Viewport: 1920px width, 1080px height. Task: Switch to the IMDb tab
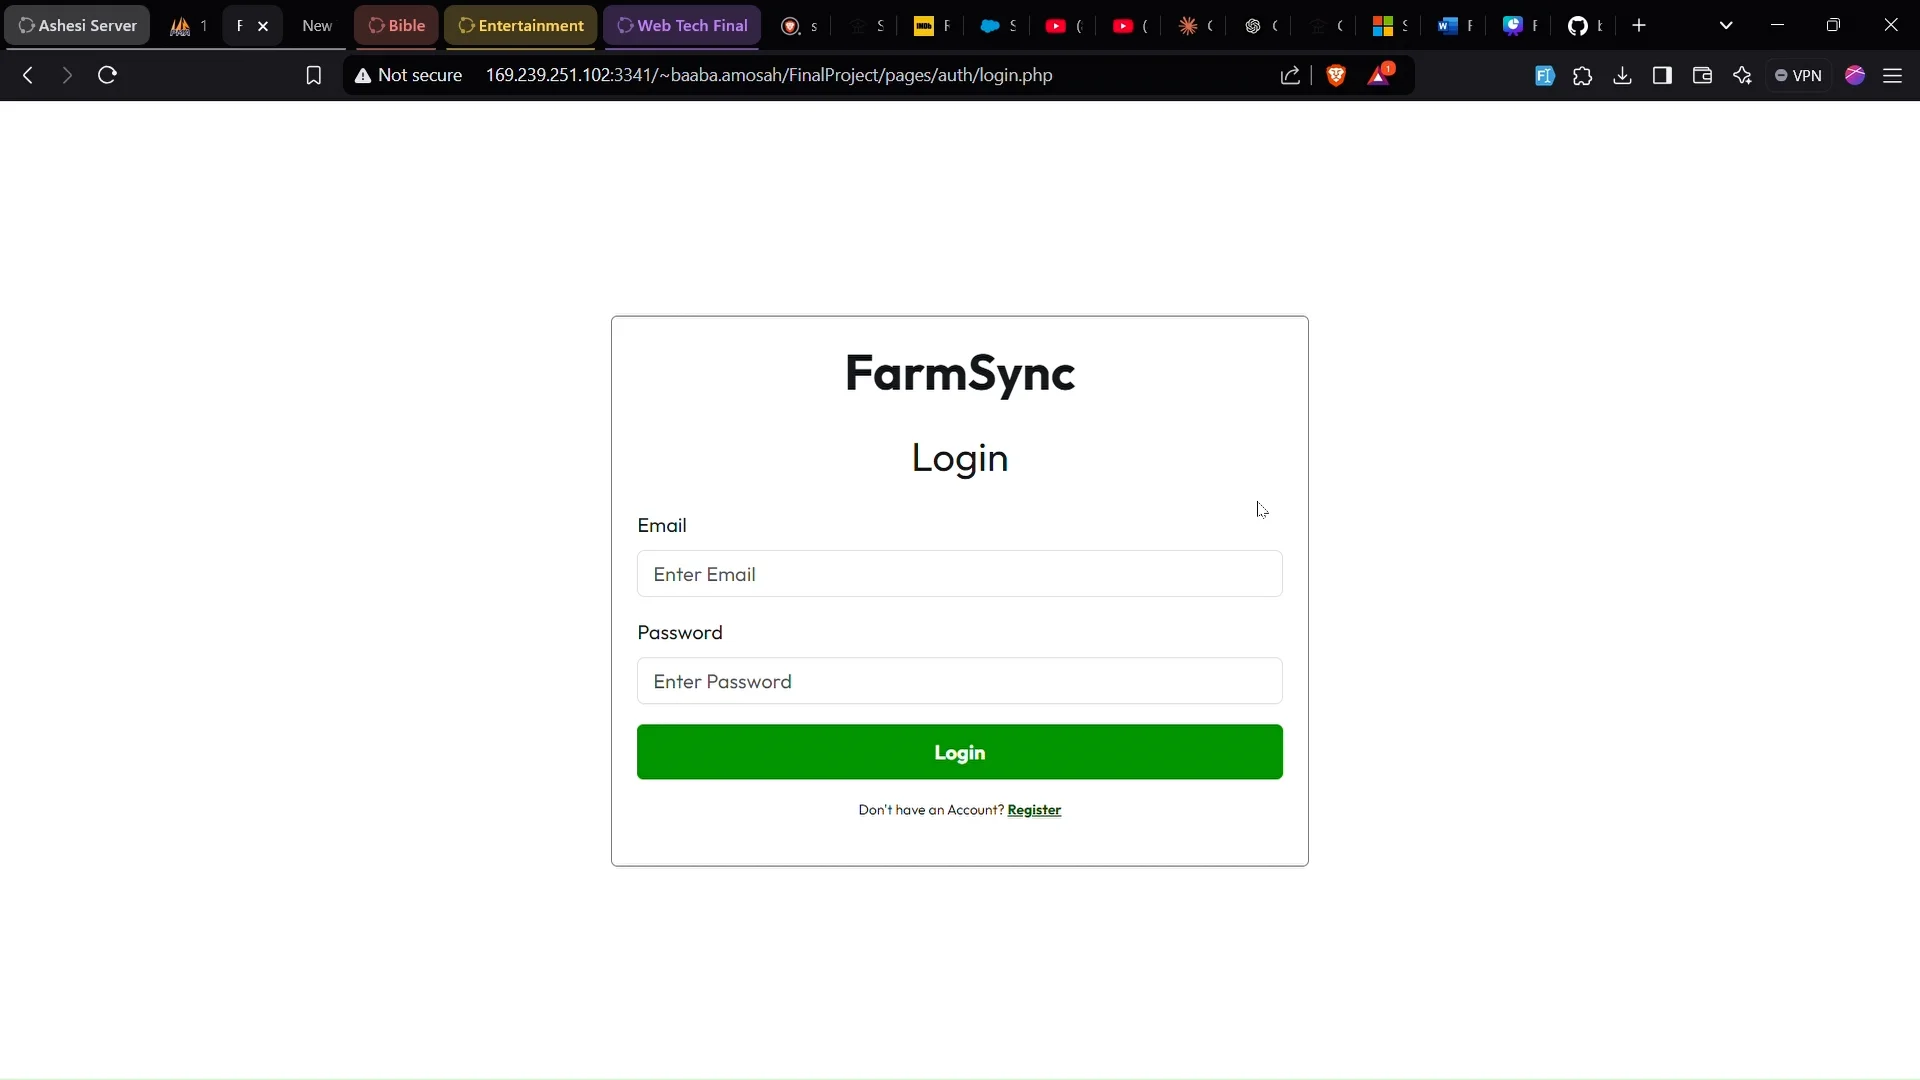tap(931, 26)
